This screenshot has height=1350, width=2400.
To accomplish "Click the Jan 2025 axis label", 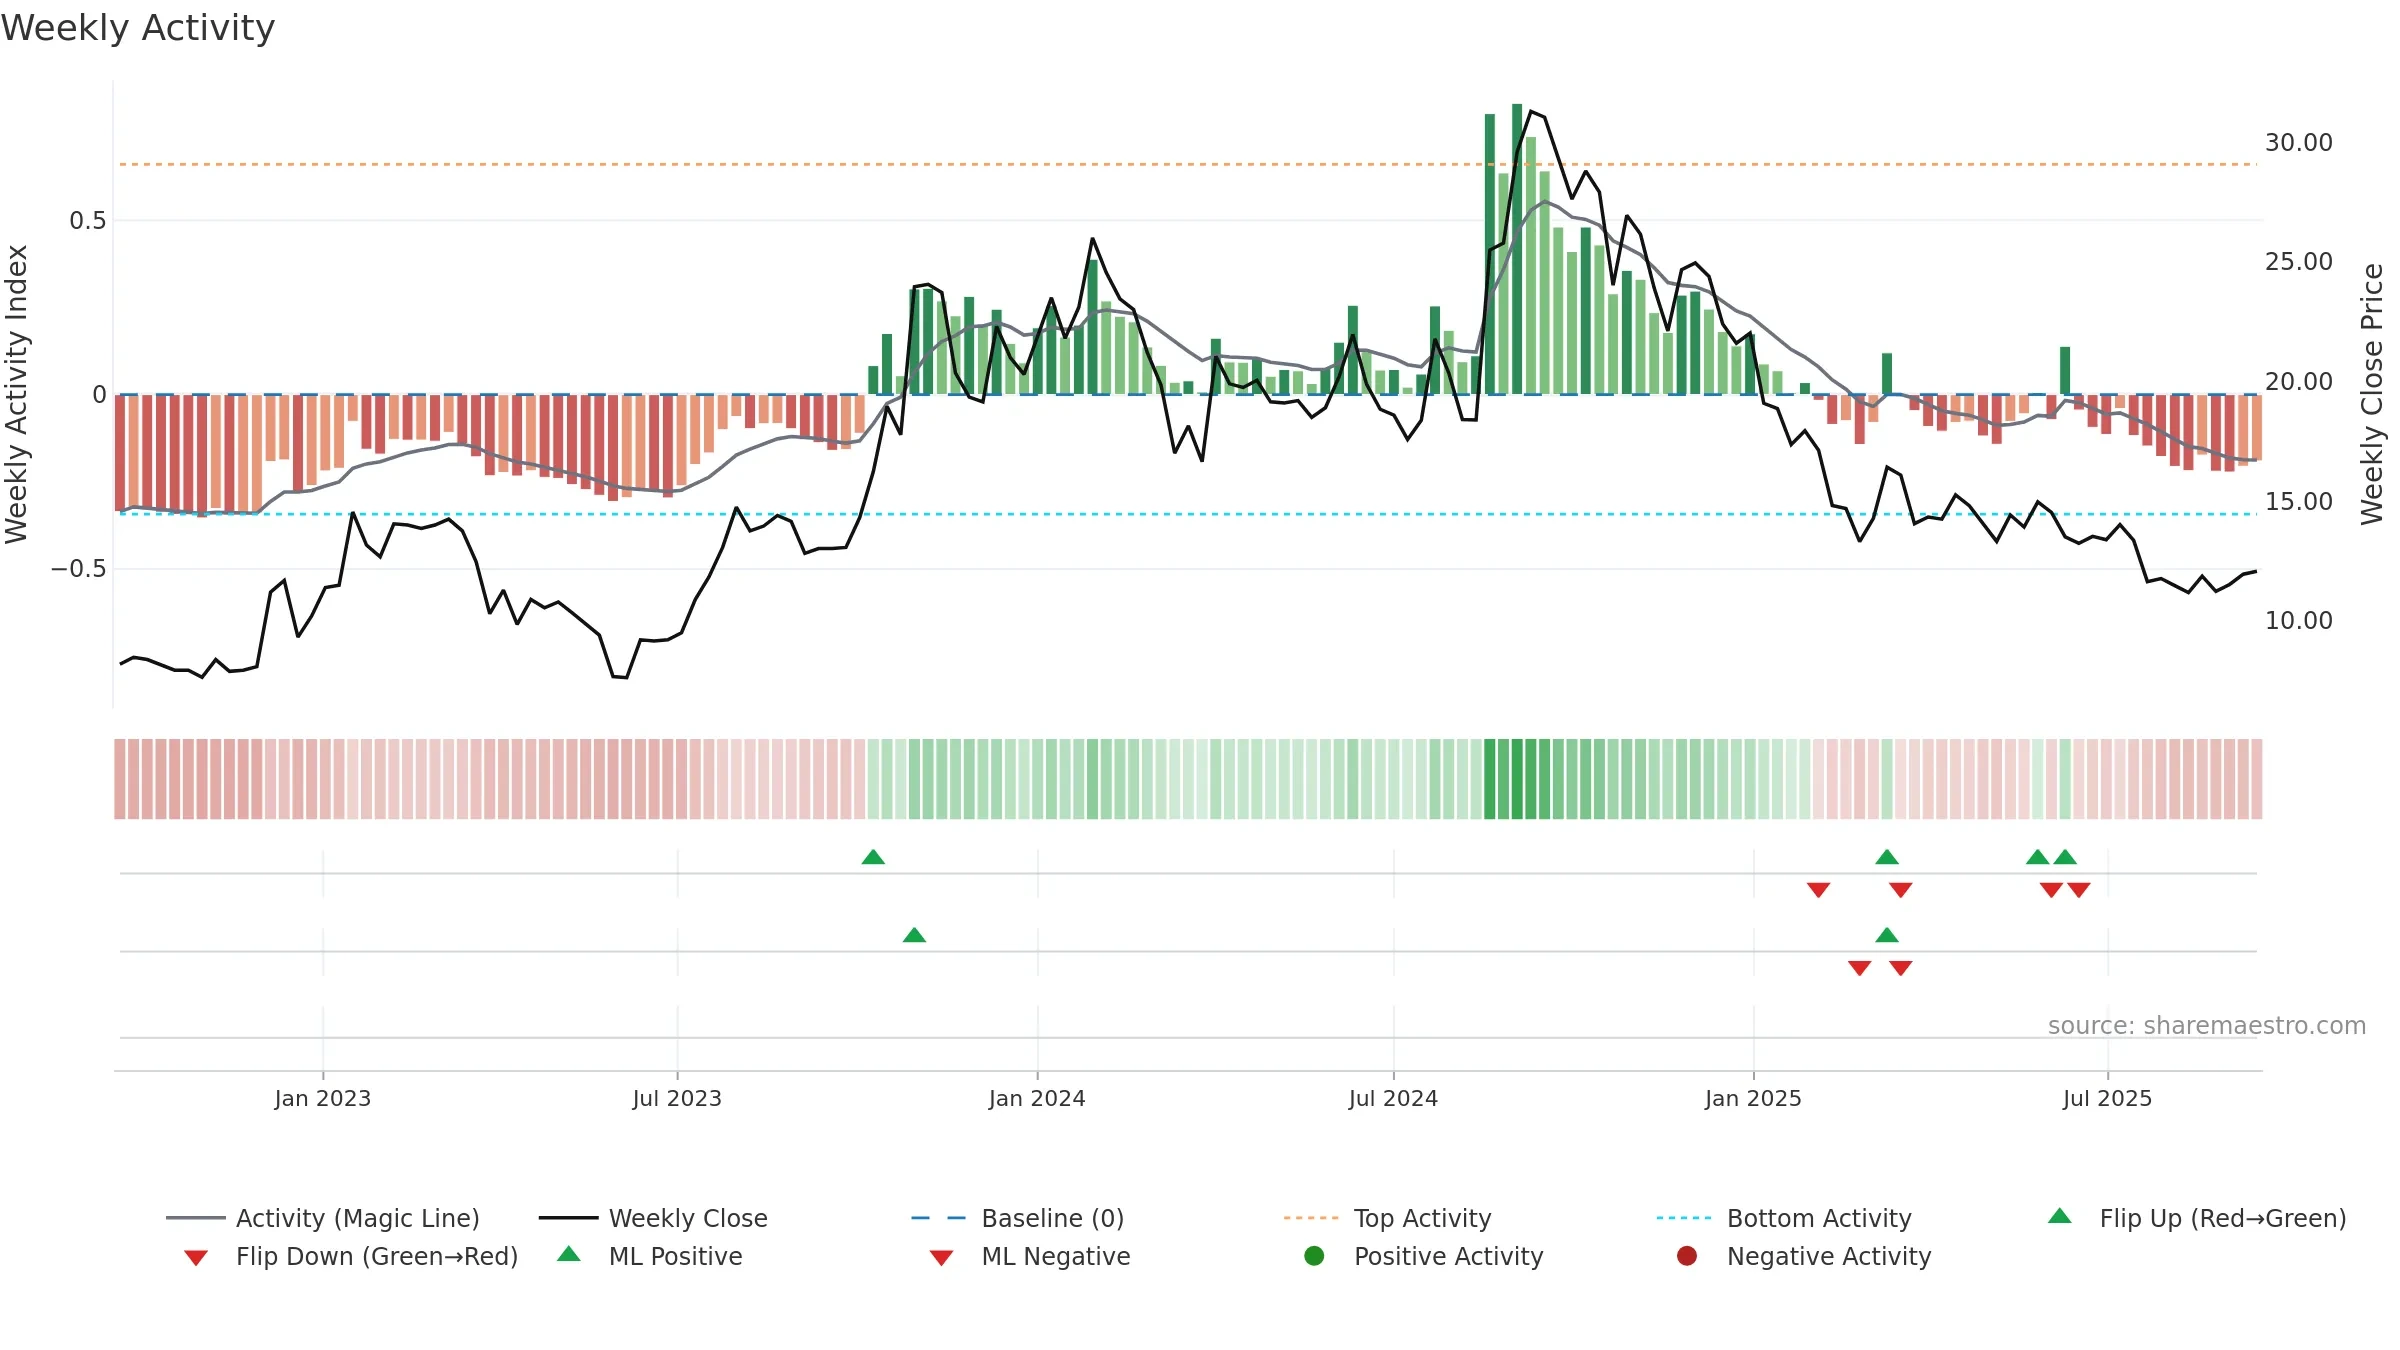I will click(x=1753, y=1098).
